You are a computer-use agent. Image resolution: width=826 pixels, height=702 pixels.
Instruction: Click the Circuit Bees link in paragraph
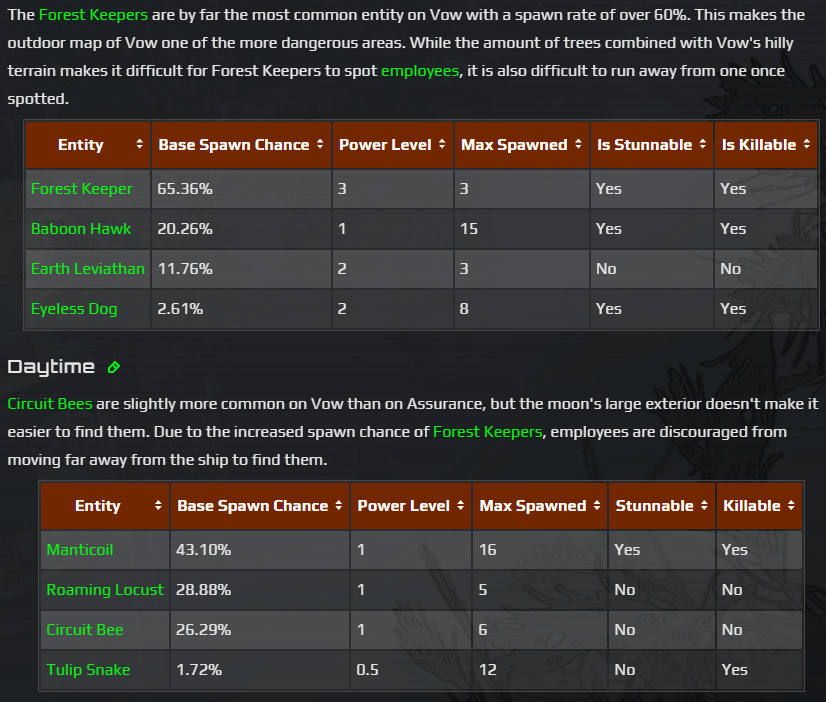tap(50, 404)
